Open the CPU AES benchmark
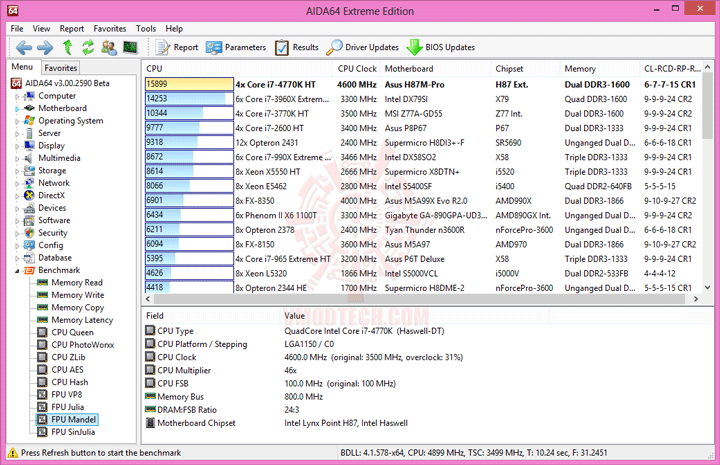The image size is (720, 465). click(67, 369)
